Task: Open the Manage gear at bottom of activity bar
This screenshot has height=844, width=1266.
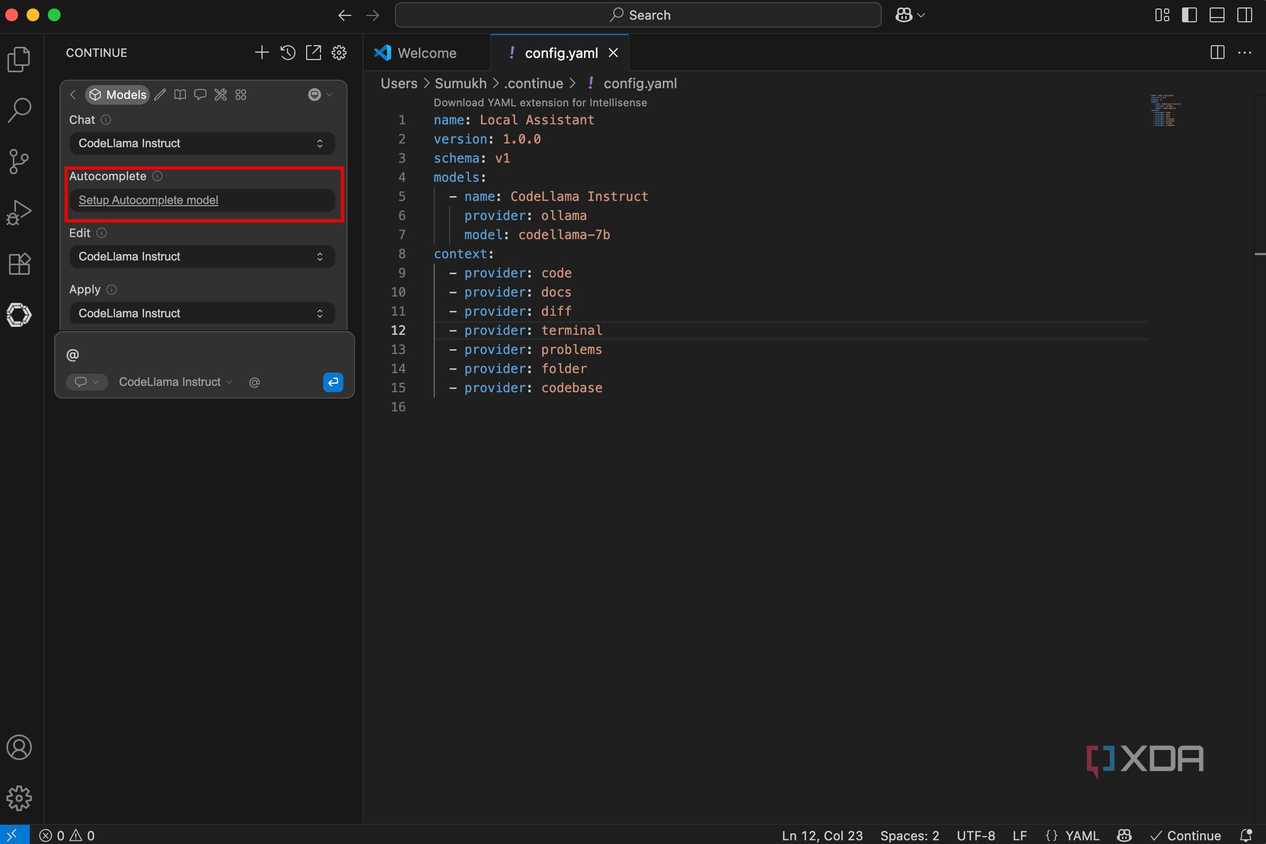Action: [x=19, y=798]
